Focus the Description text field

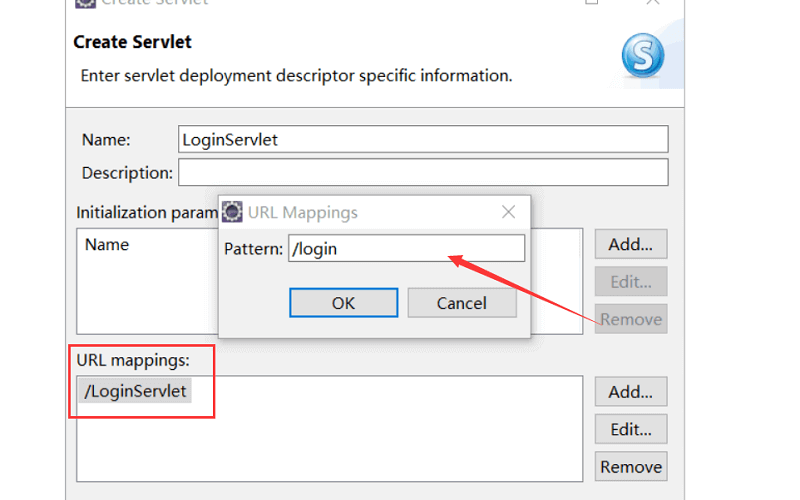point(423,172)
